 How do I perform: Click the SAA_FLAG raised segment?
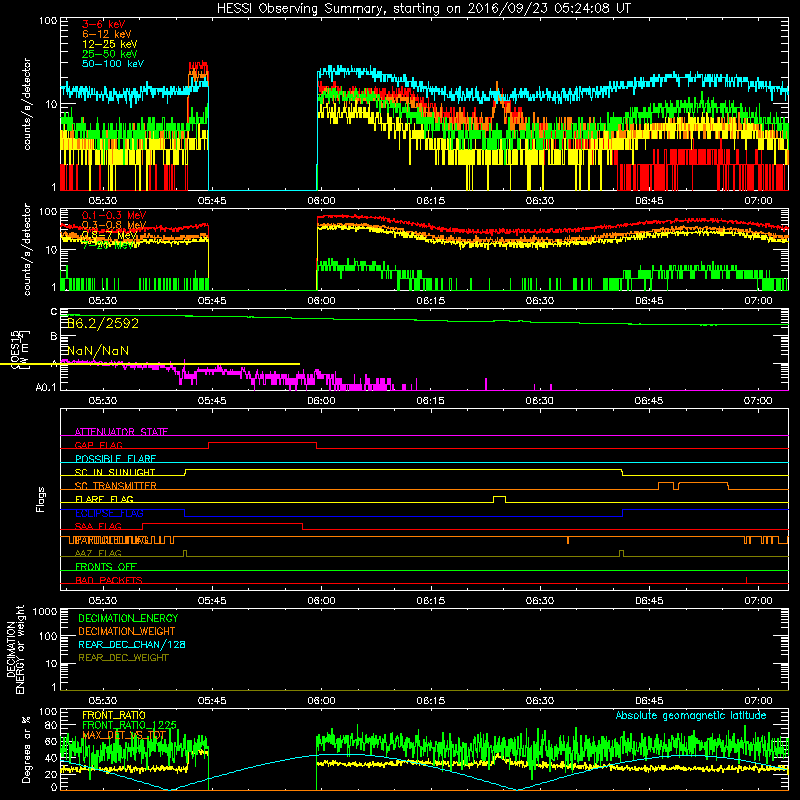(222, 524)
